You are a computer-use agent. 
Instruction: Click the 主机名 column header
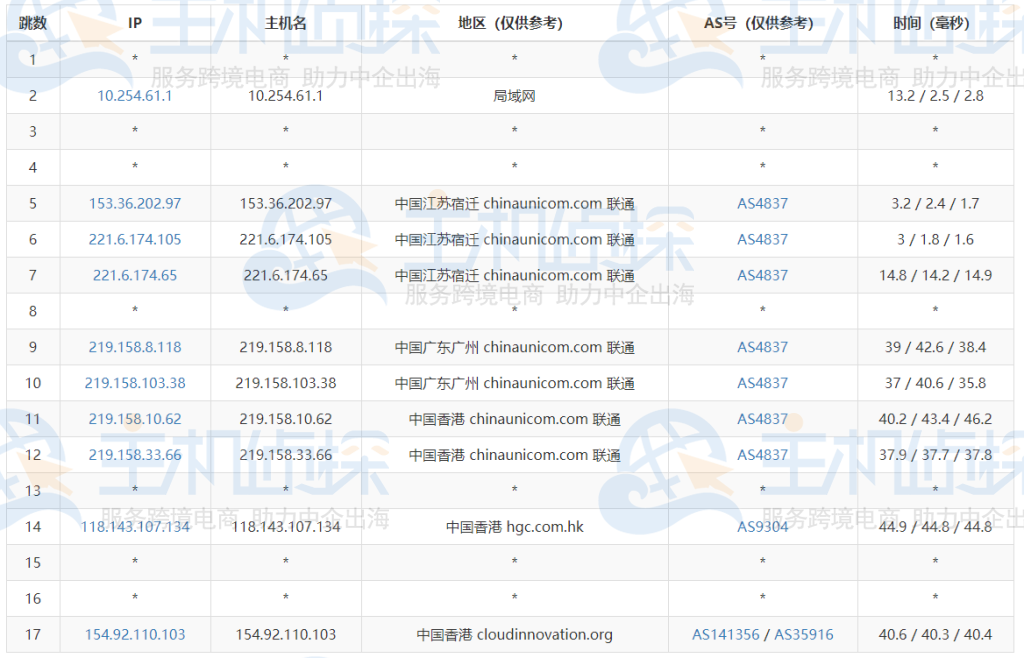(286, 23)
